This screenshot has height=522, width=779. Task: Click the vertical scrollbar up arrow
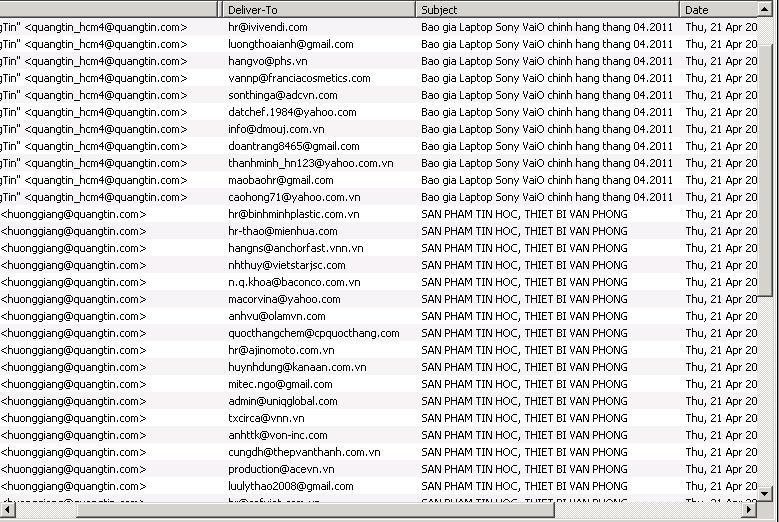tap(765, 8)
